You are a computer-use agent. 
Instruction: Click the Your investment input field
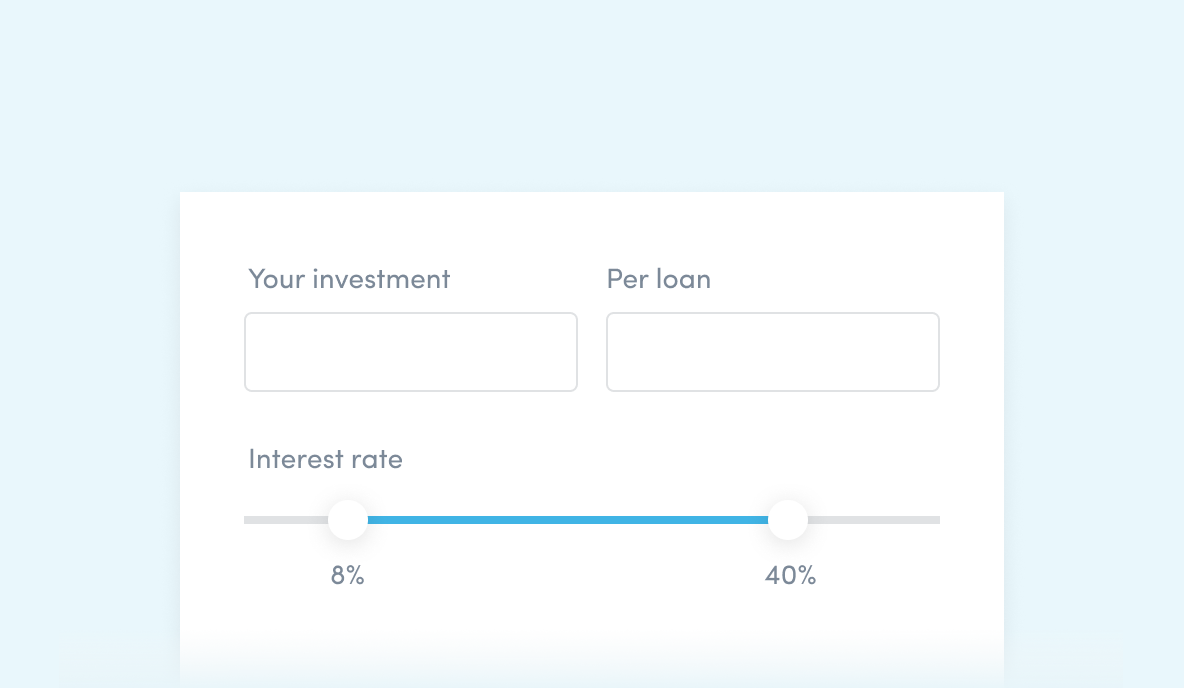point(411,352)
